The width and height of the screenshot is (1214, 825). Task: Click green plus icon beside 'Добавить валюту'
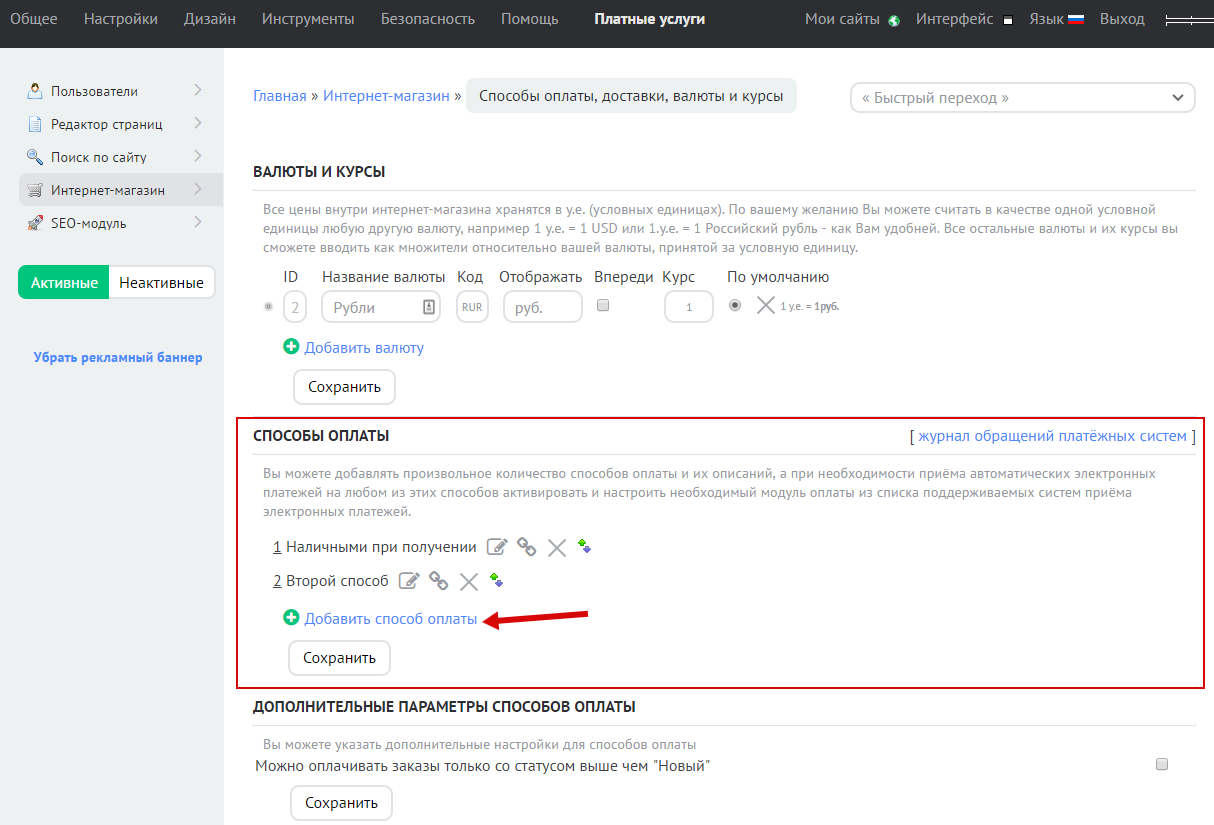coord(291,347)
